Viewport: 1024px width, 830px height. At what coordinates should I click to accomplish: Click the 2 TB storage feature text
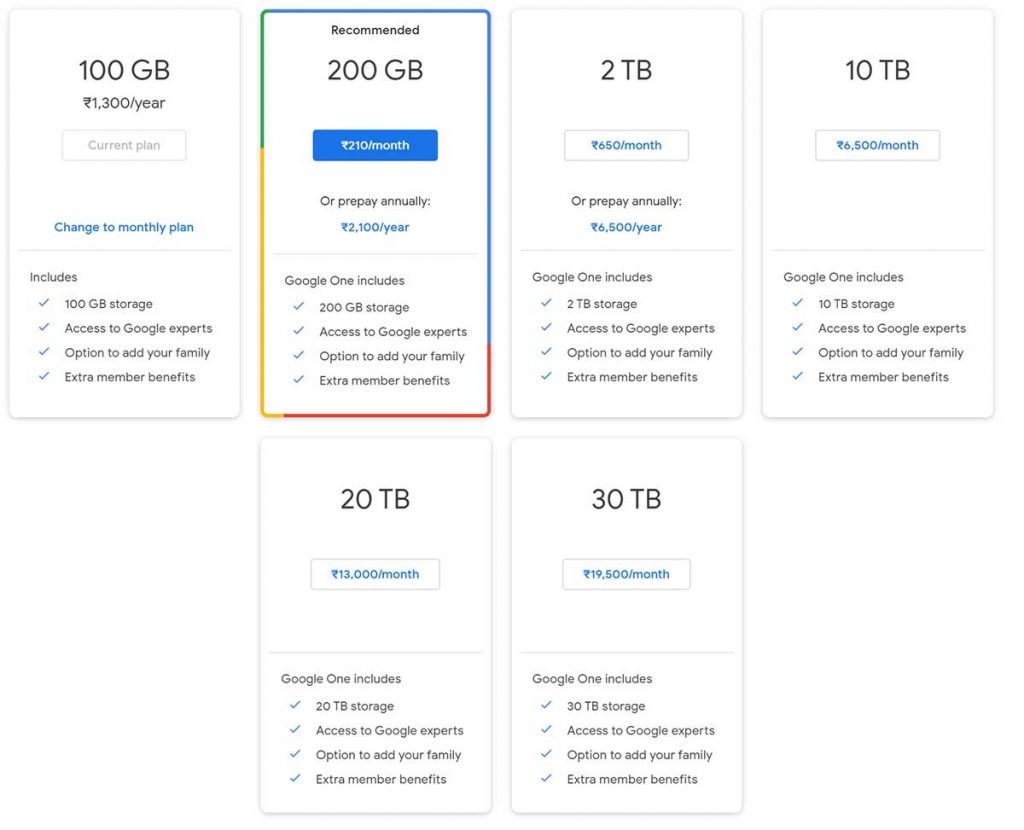point(602,304)
